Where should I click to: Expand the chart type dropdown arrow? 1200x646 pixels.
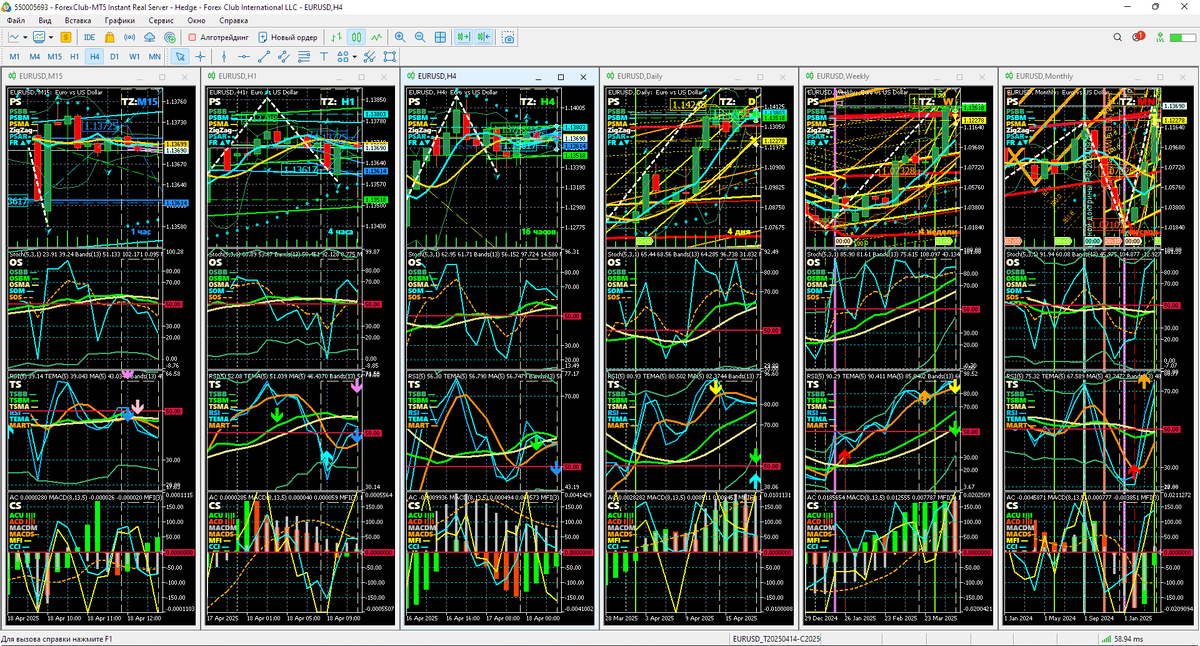point(26,37)
